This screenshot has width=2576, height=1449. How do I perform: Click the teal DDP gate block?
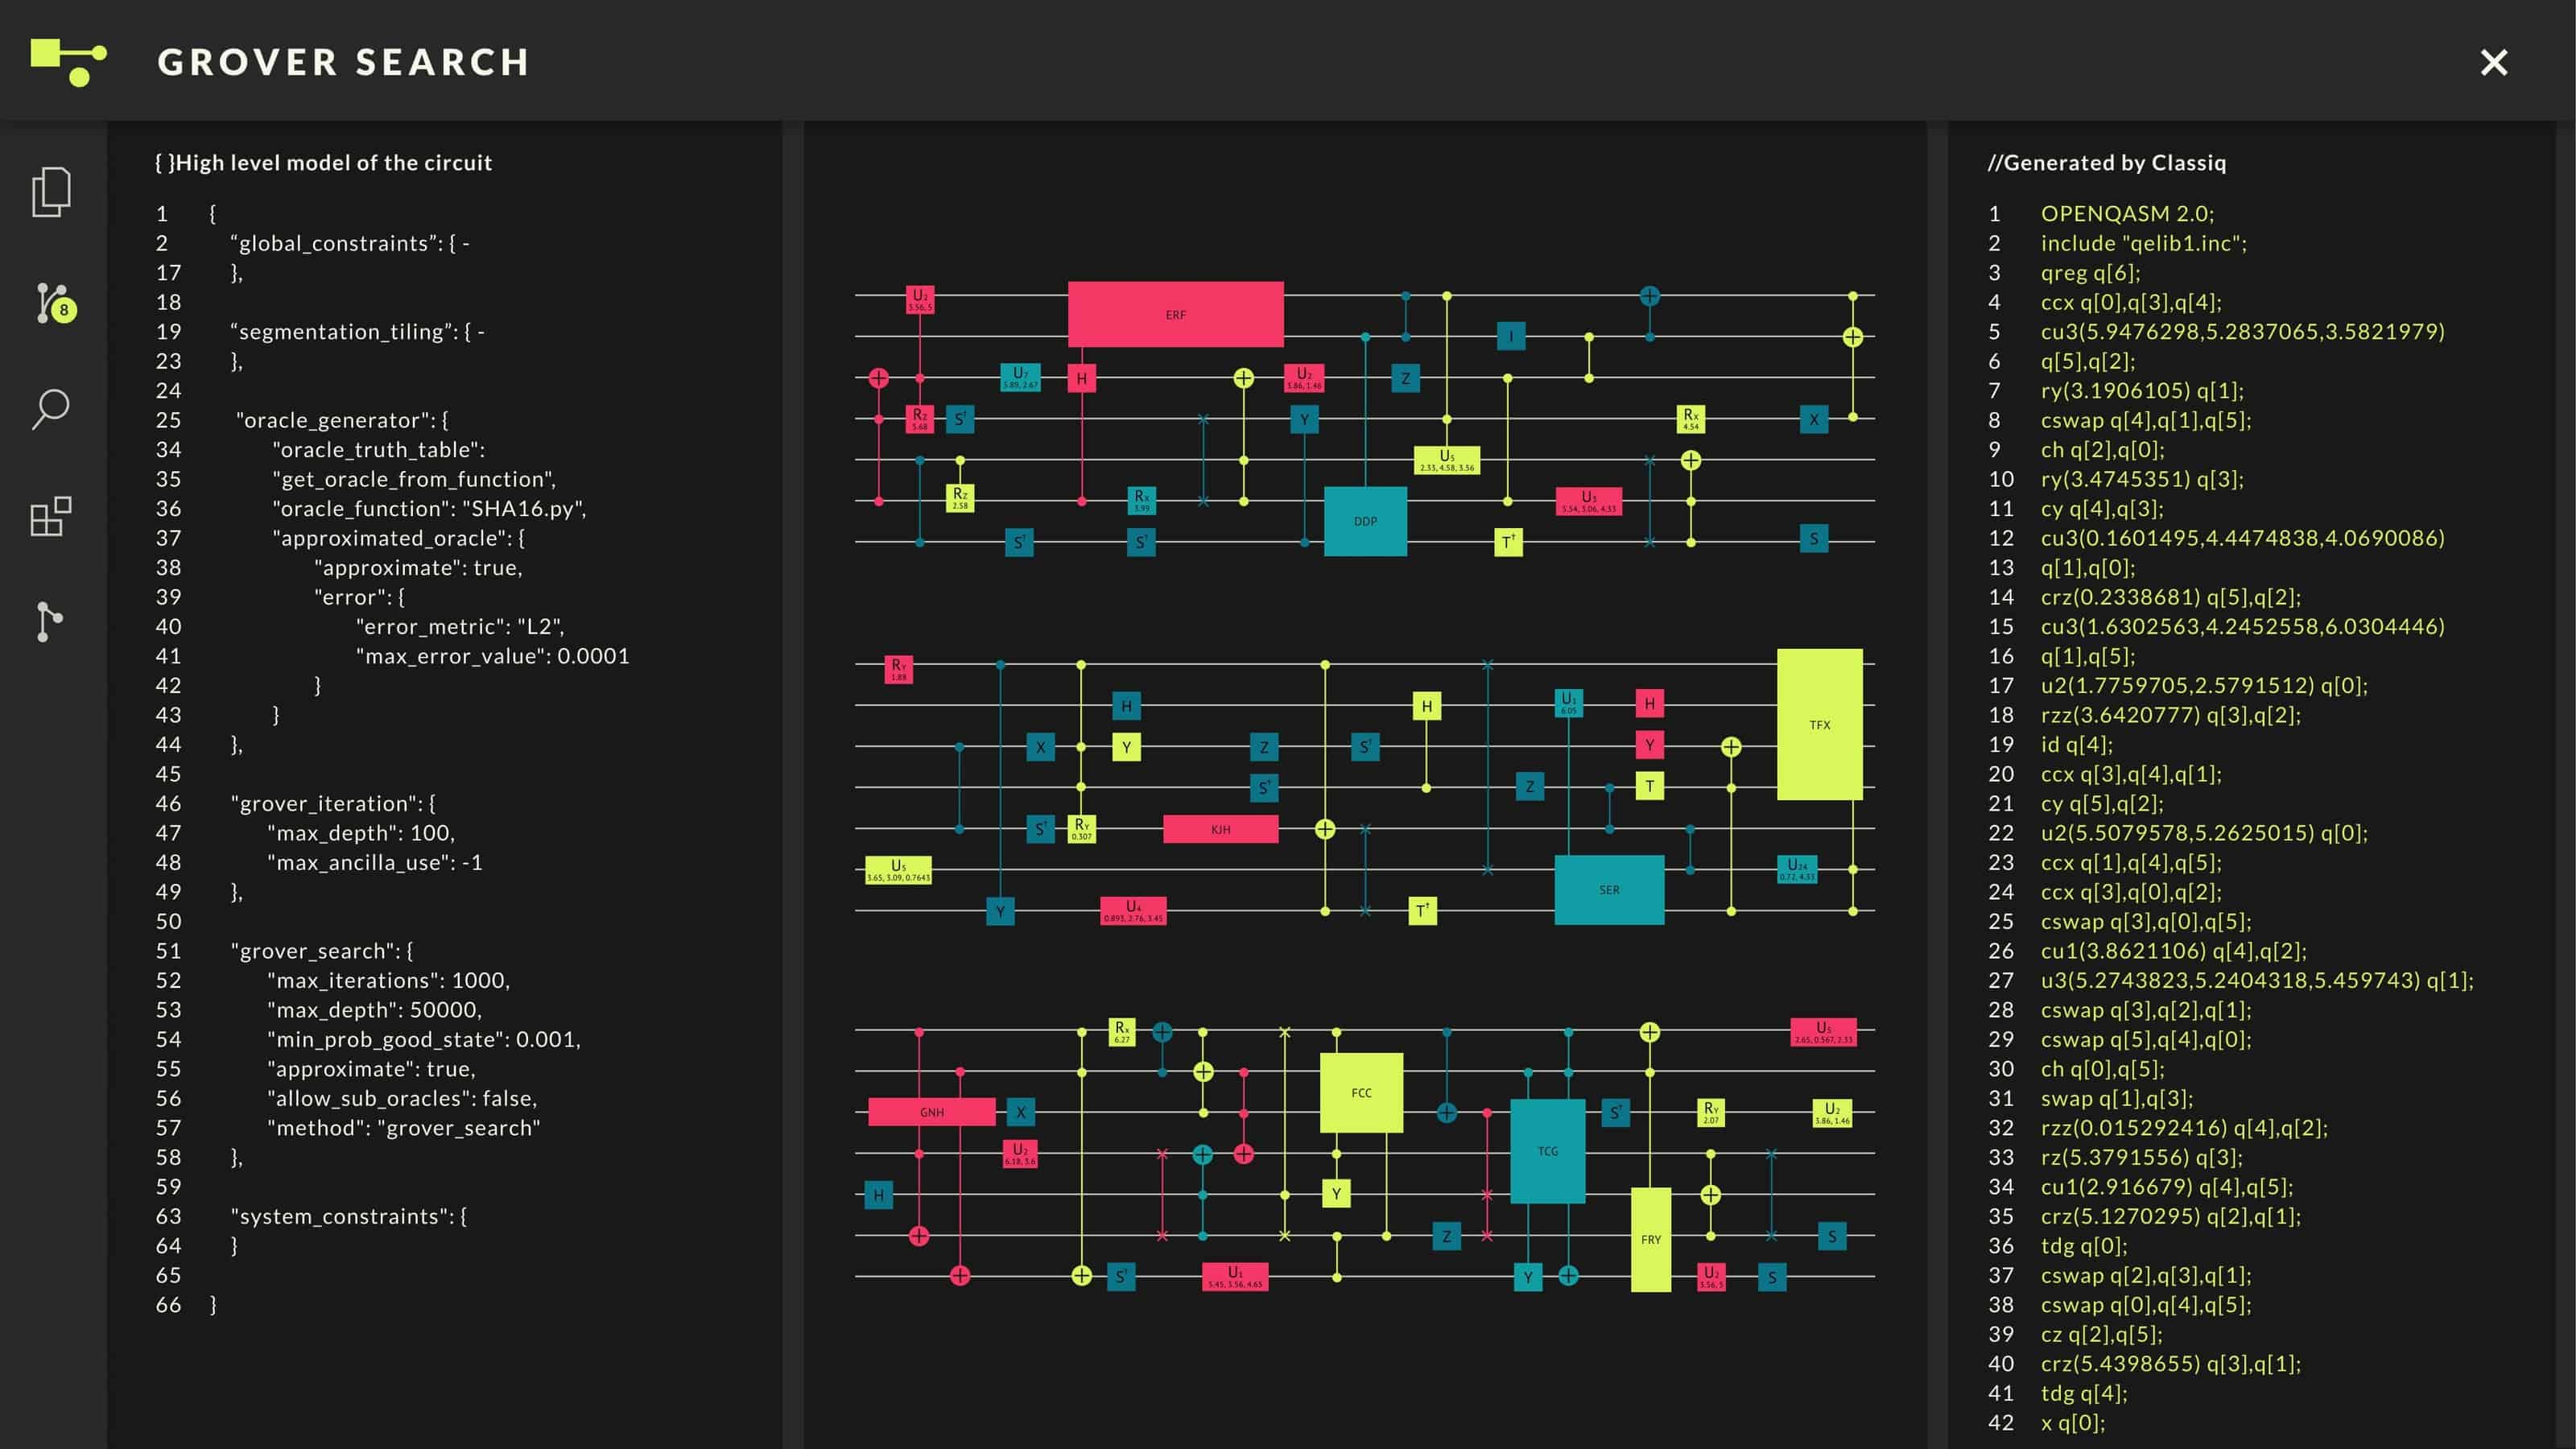[x=1365, y=521]
